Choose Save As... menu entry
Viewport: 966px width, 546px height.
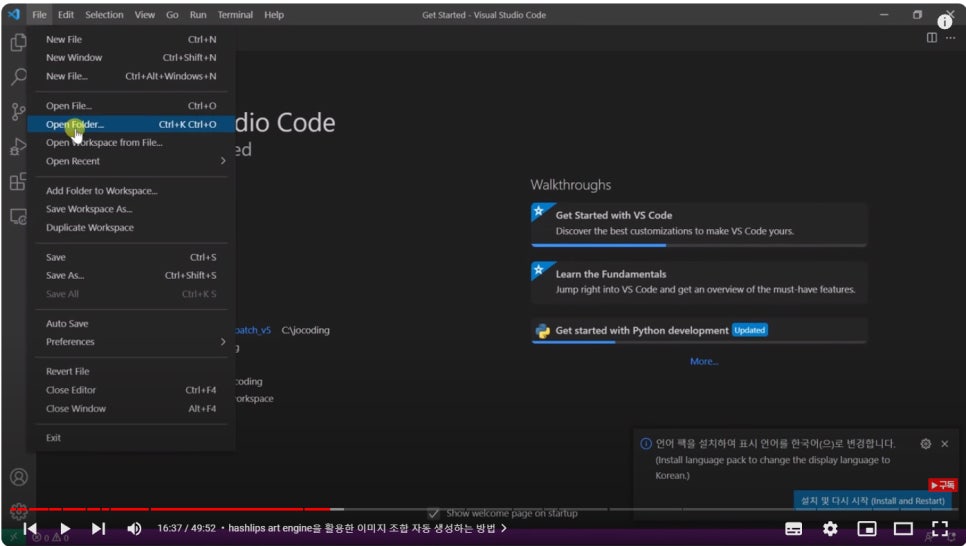pos(131,275)
